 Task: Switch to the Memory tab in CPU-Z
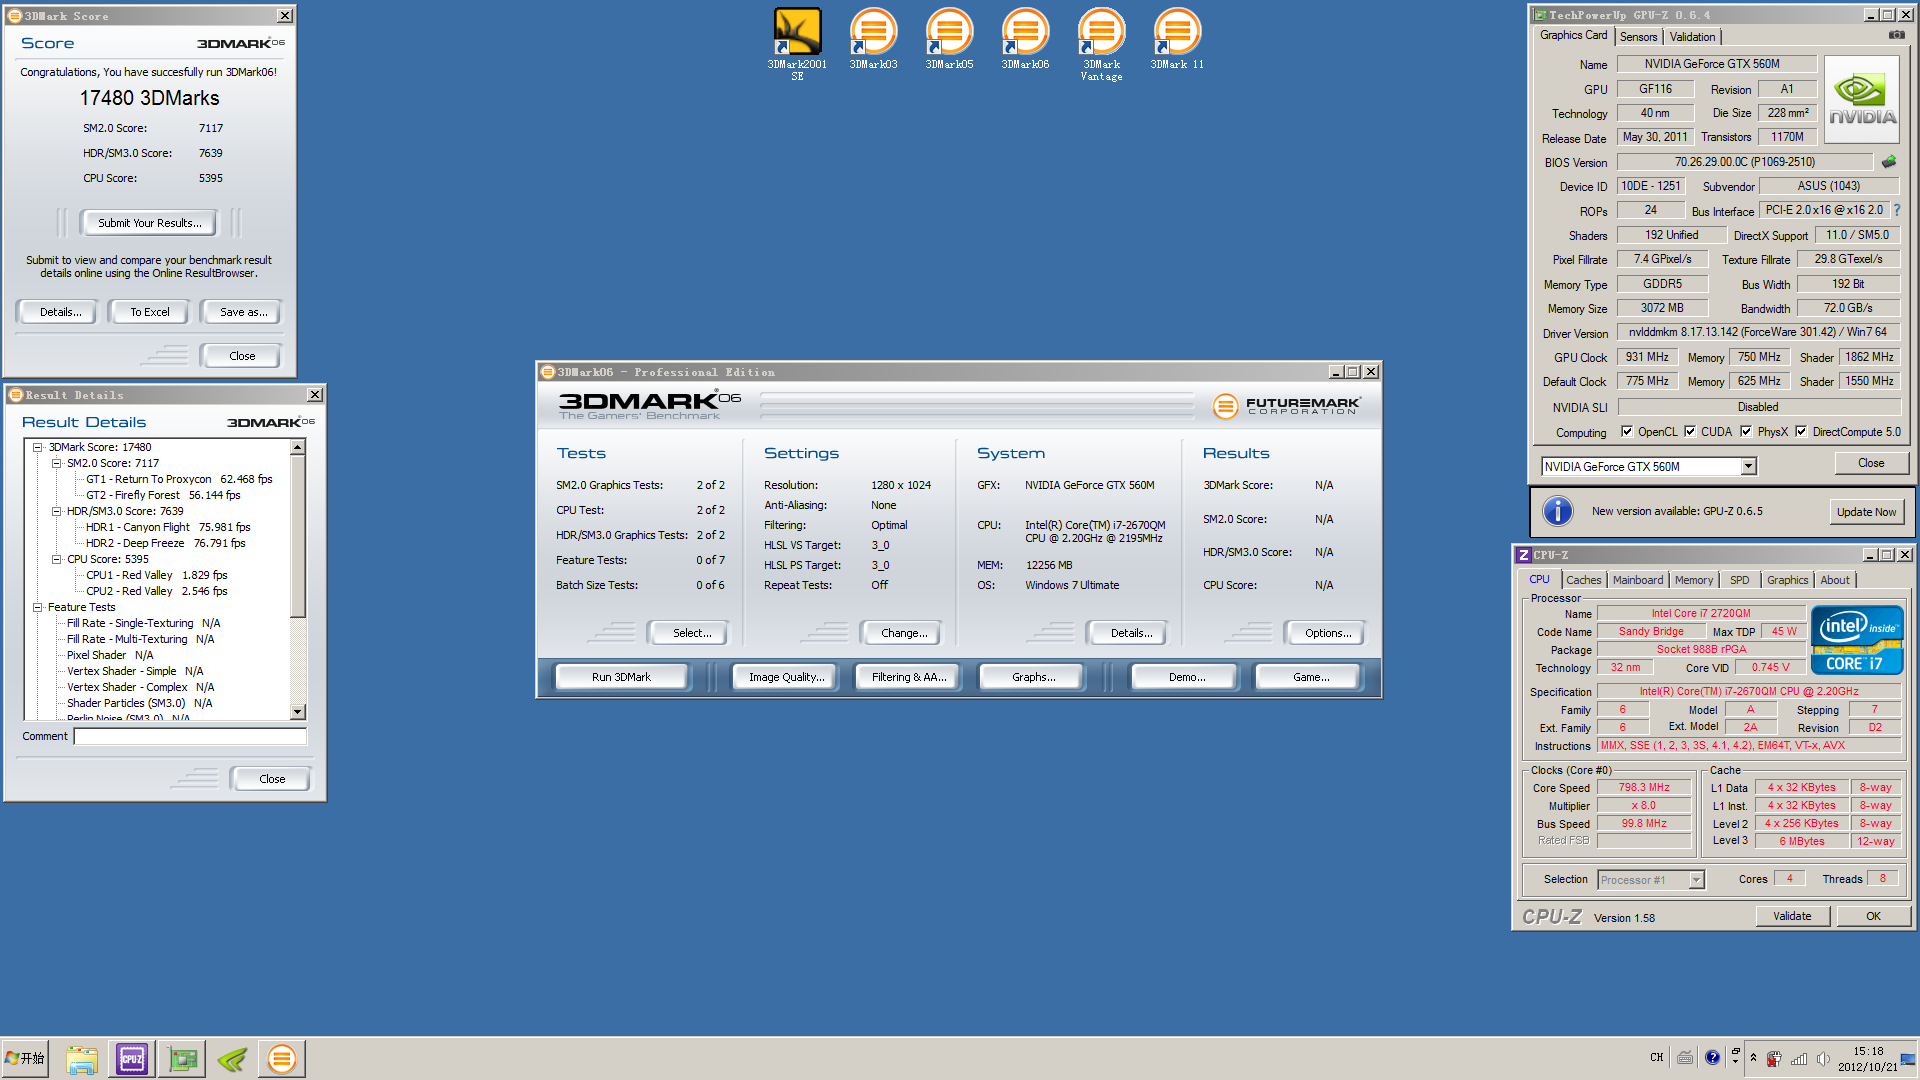click(x=1694, y=580)
